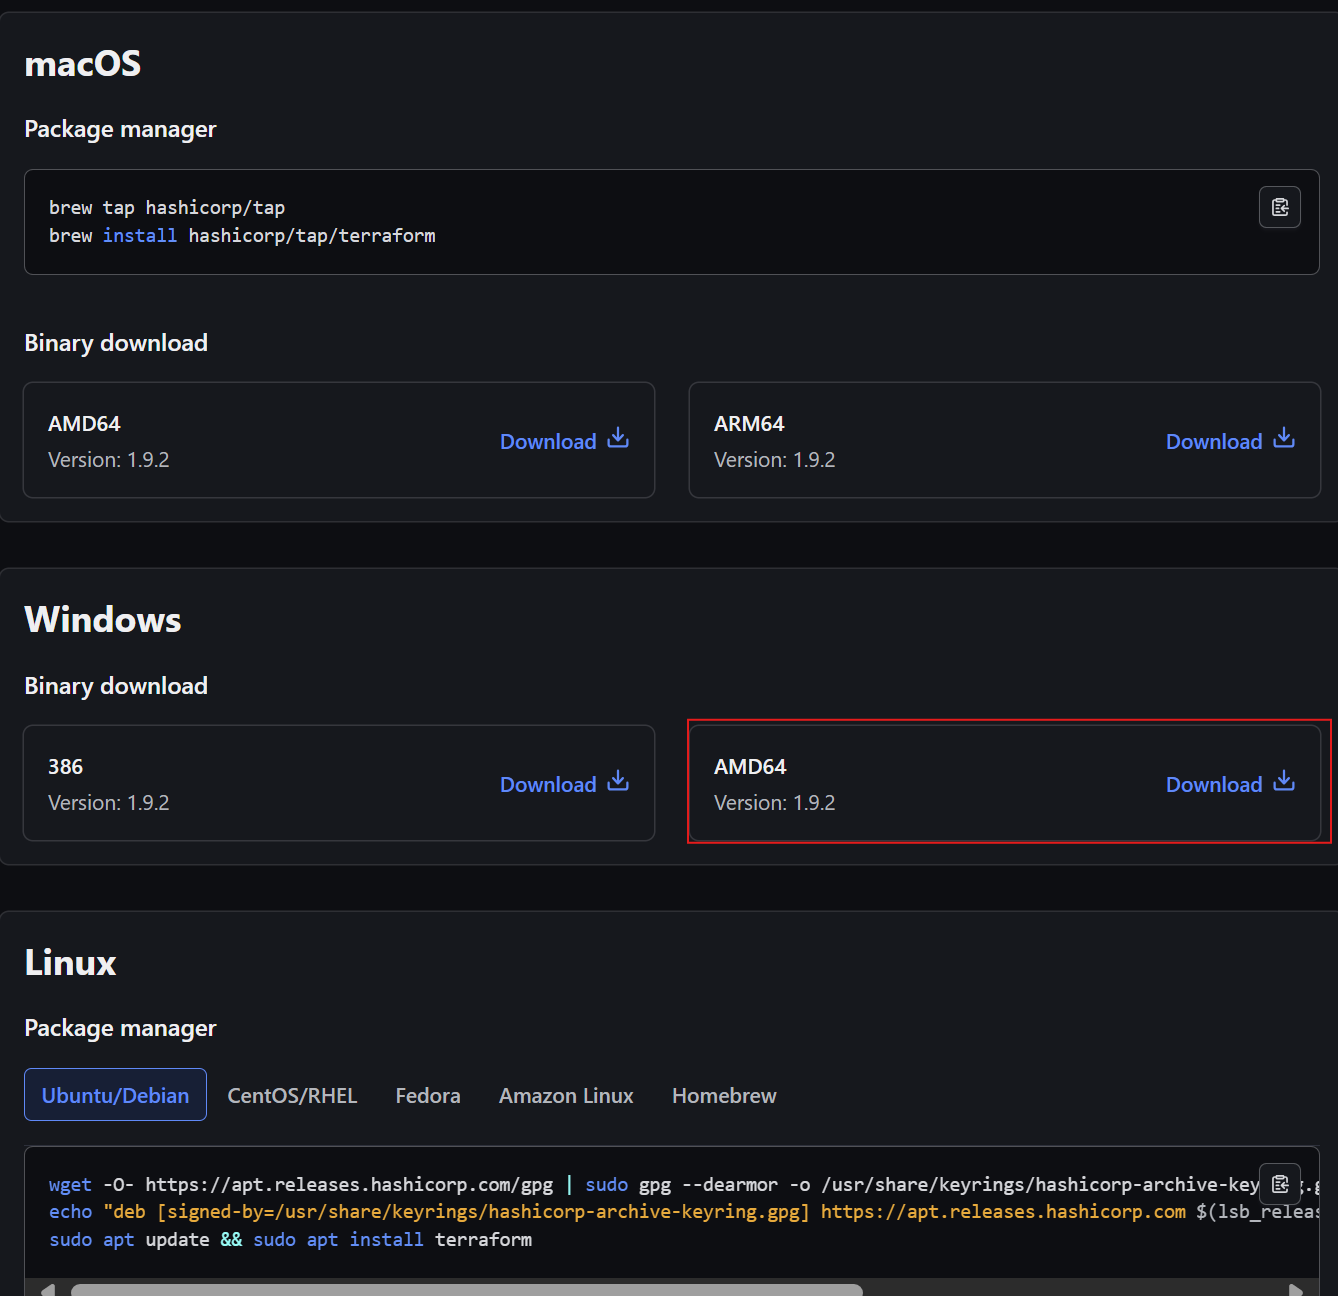Click the horizontal scrollbar of Linux code block
The image size is (1338, 1296).
coord(466,1290)
